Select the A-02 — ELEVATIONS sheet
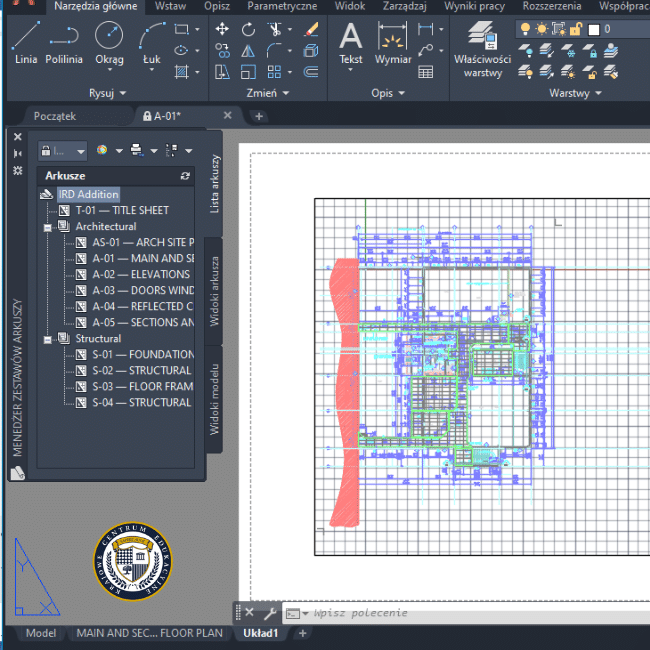The image size is (650, 650). point(141,274)
